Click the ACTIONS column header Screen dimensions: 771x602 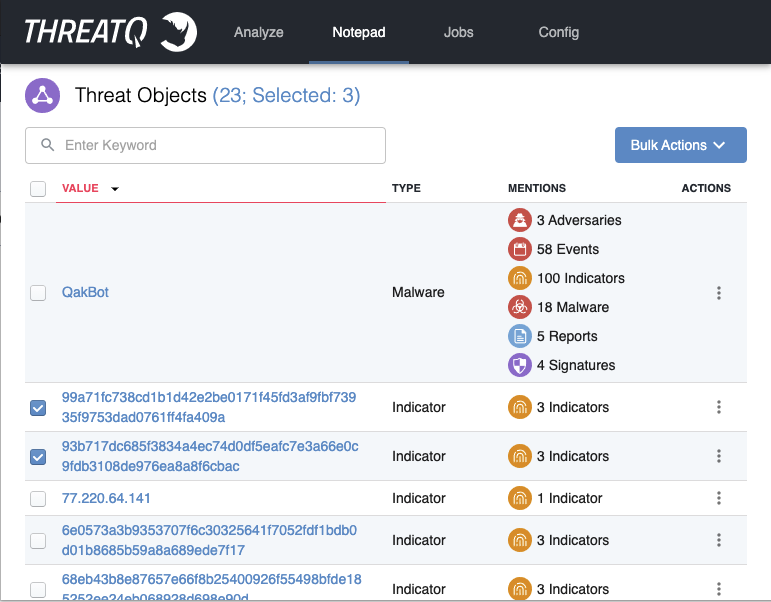pyautogui.click(x=706, y=188)
